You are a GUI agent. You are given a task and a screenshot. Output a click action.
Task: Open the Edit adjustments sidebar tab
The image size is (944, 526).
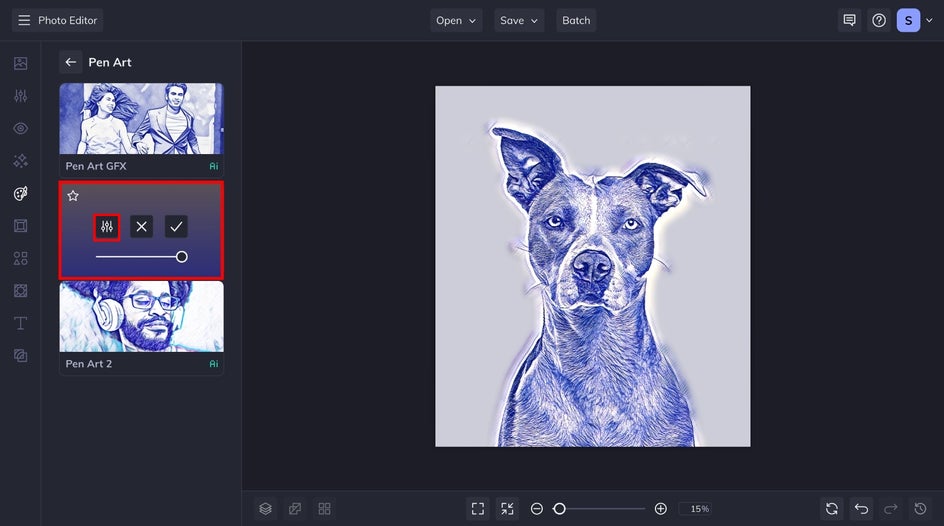(20, 96)
